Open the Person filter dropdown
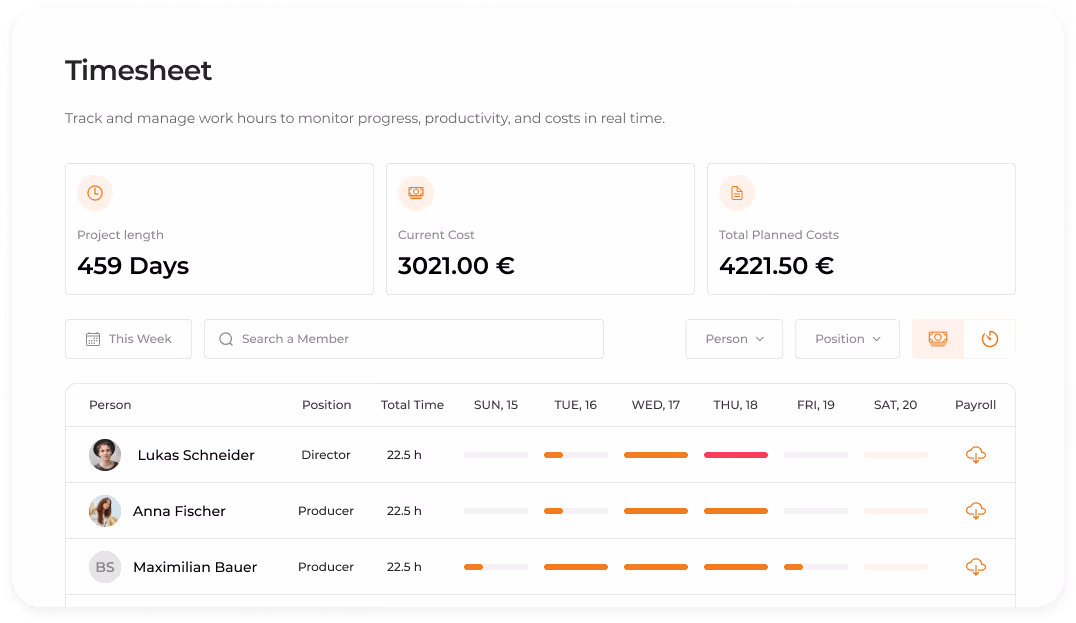 734,339
